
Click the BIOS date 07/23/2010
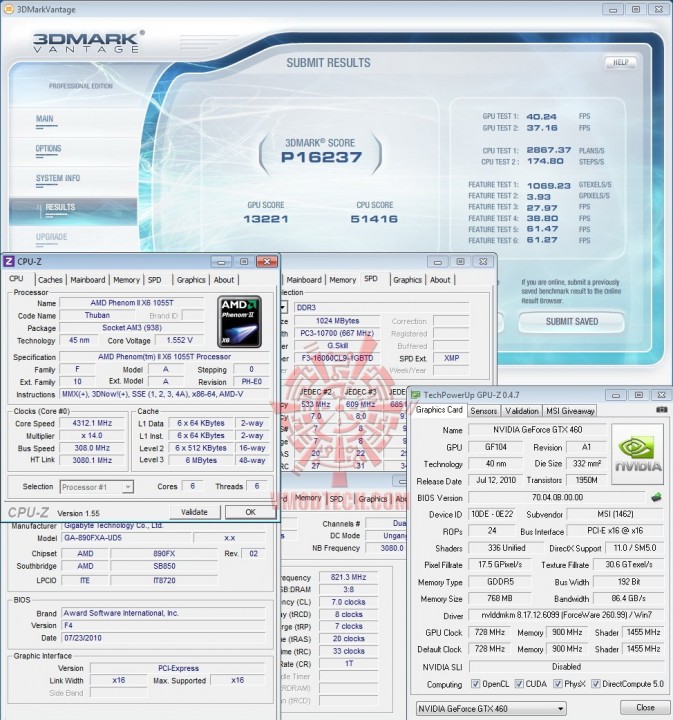(163, 638)
